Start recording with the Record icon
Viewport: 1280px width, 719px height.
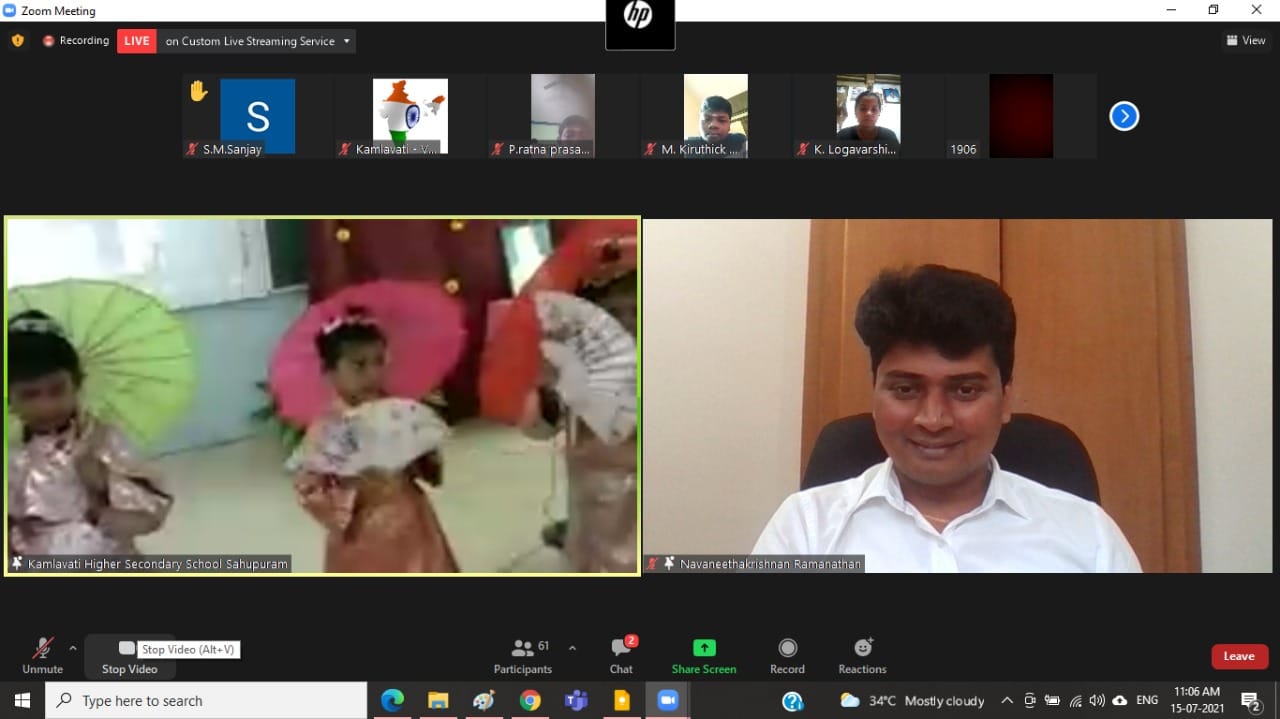pyautogui.click(x=787, y=648)
